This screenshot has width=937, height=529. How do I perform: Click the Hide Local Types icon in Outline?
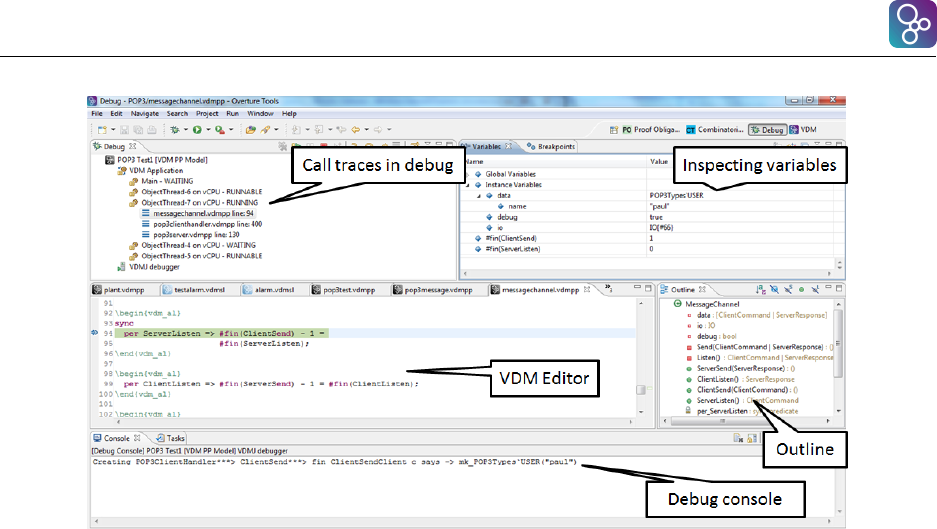point(815,289)
